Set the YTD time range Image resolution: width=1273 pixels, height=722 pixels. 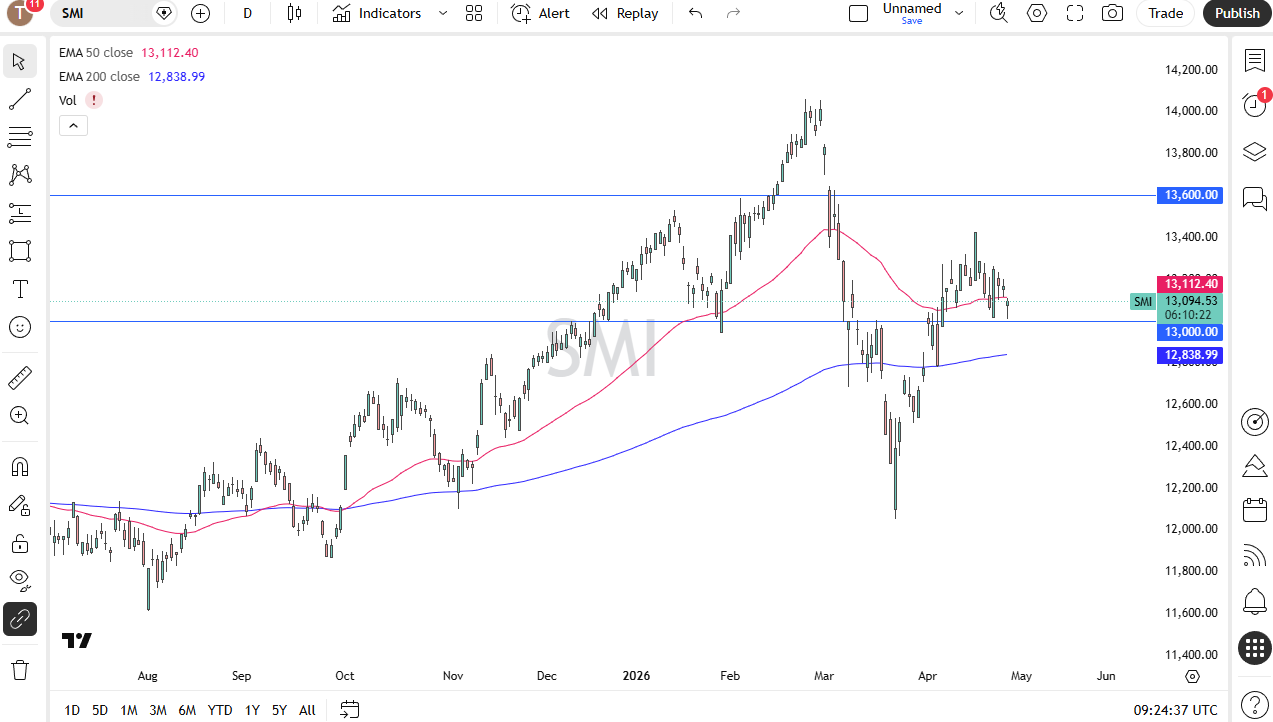click(220, 710)
